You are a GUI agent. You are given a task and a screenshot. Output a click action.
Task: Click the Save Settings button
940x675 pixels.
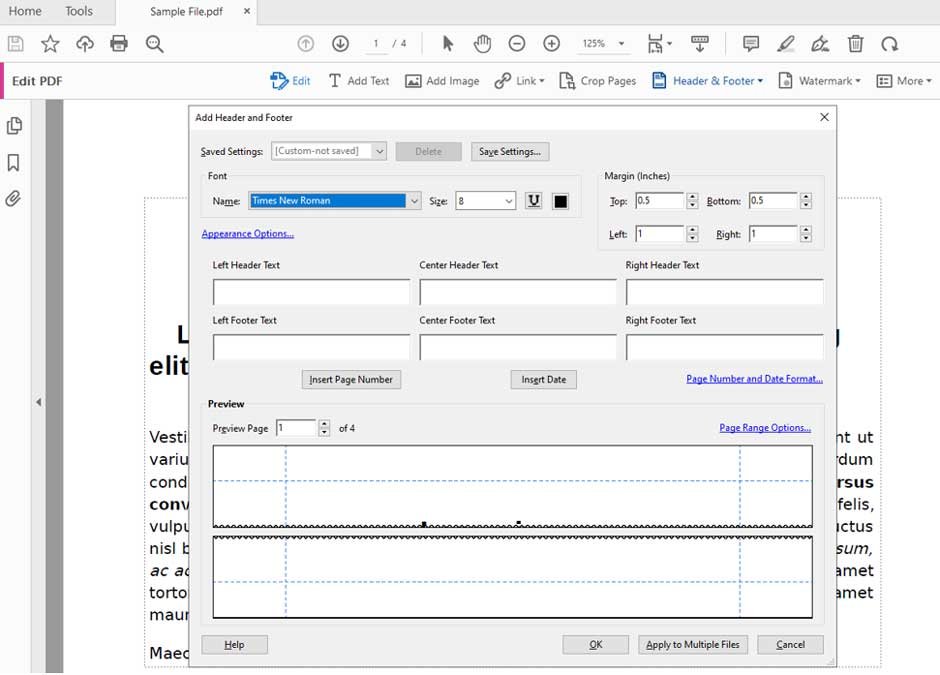coord(510,152)
